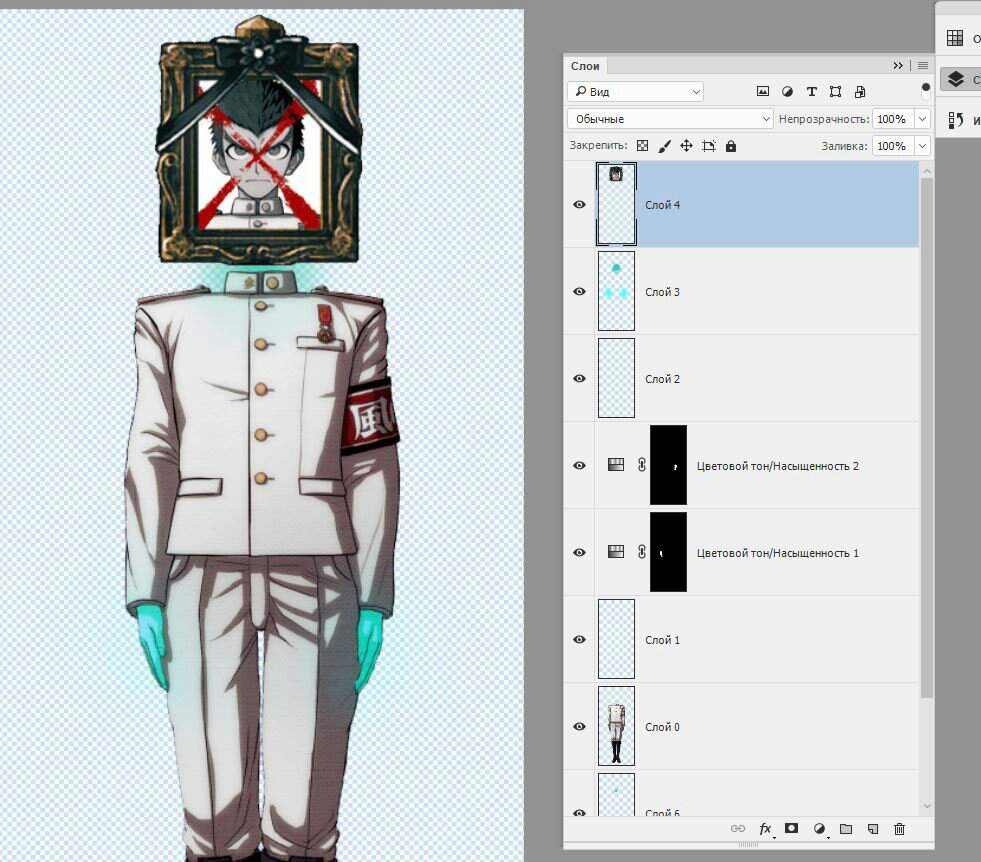The height and width of the screenshot is (862, 981).
Task: Filter layers by adjustment layer icon
Action: (x=787, y=91)
